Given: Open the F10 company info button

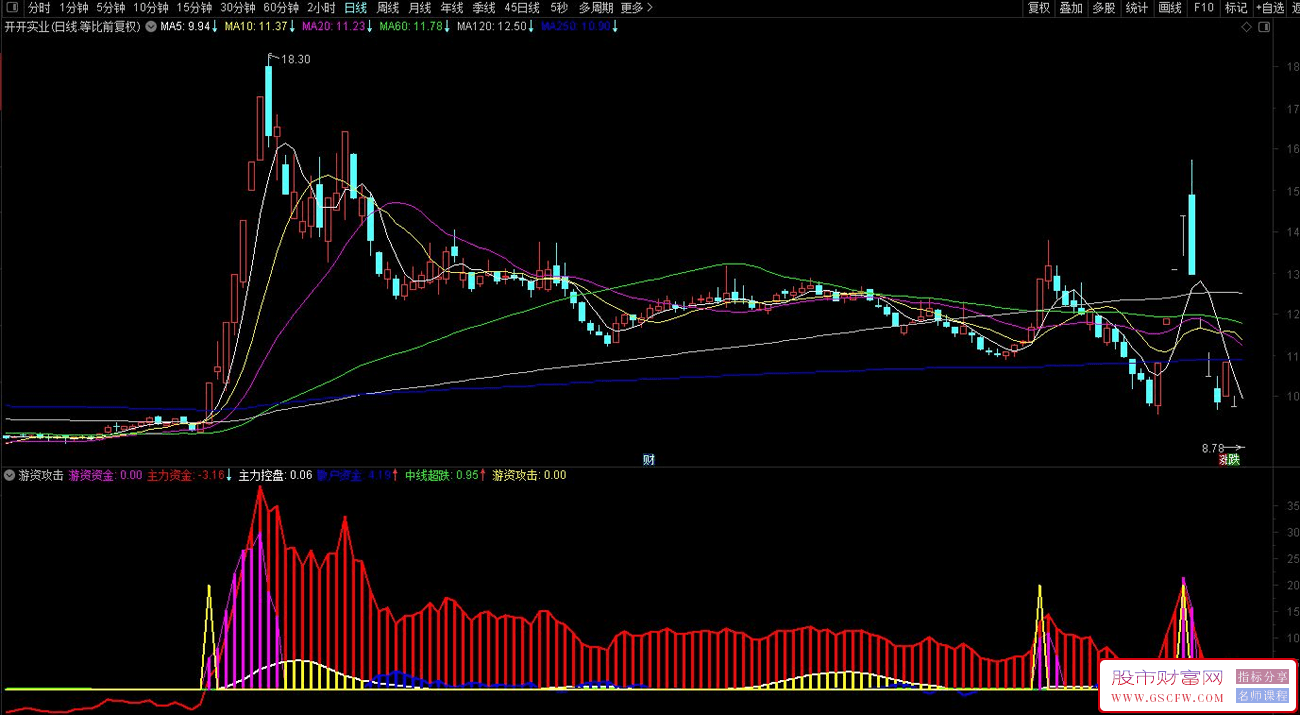Looking at the screenshot, I should 1203,8.
